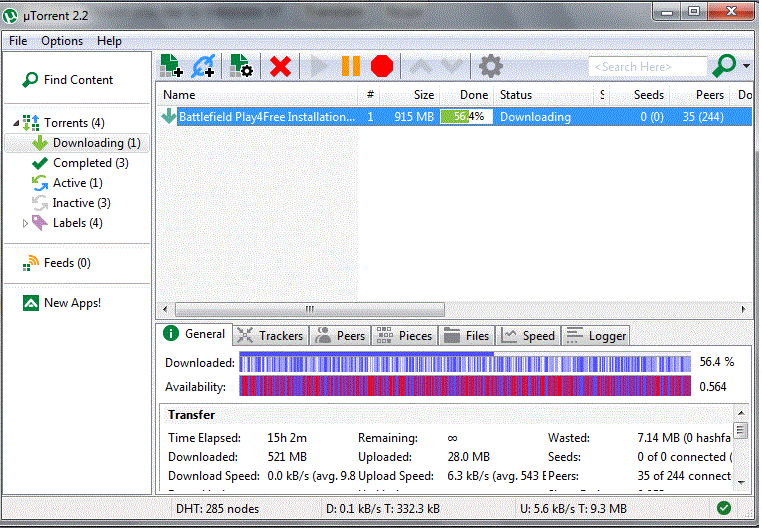Click the green network status icon
Image resolution: width=762 pixels, height=528 pixels.
coord(724,508)
